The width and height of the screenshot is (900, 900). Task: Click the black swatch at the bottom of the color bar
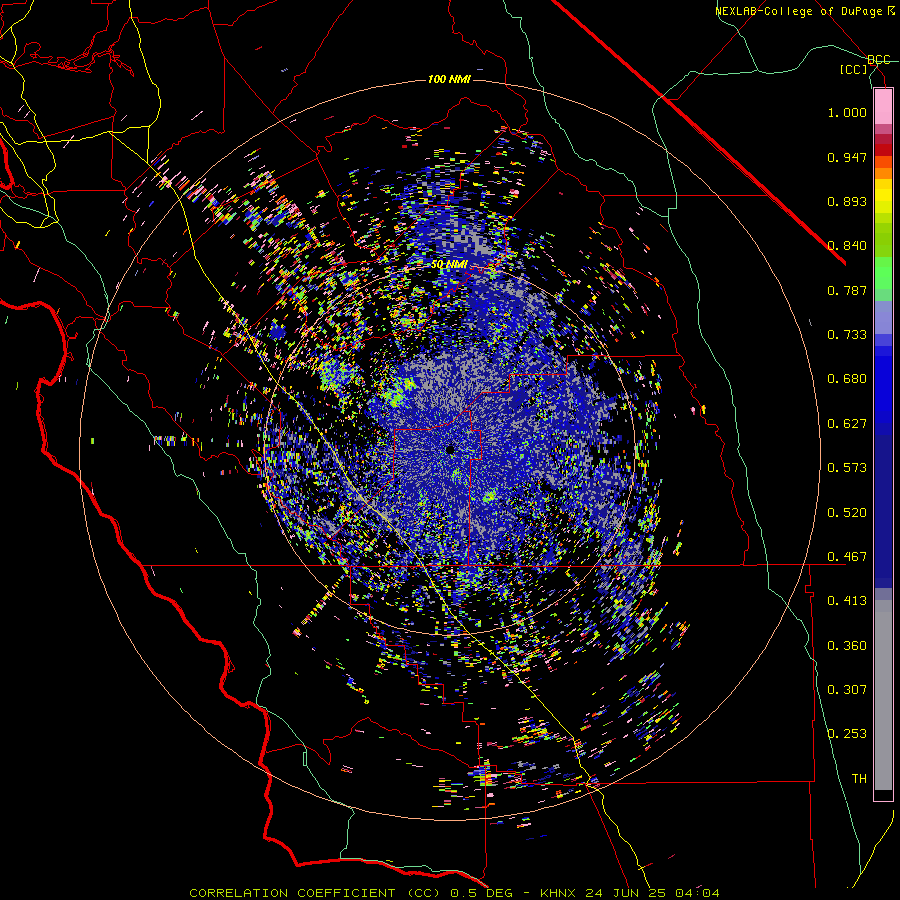click(883, 795)
